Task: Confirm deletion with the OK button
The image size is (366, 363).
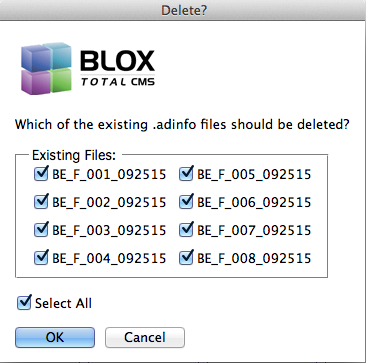Action: coord(55,337)
